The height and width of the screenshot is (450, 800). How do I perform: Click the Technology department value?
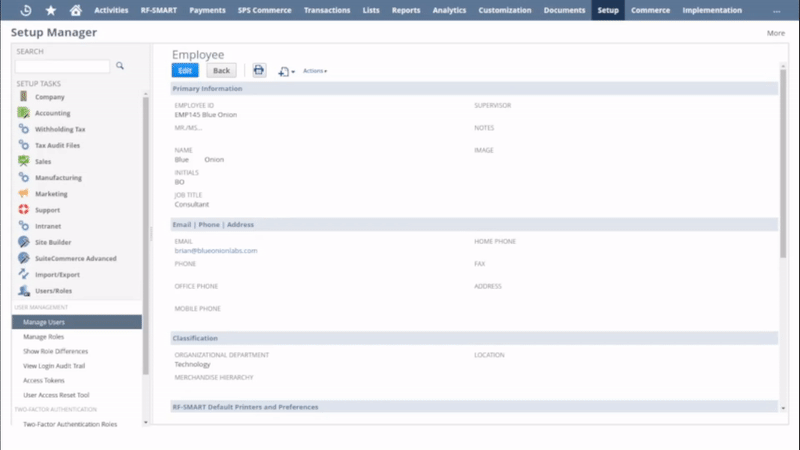click(x=192, y=364)
